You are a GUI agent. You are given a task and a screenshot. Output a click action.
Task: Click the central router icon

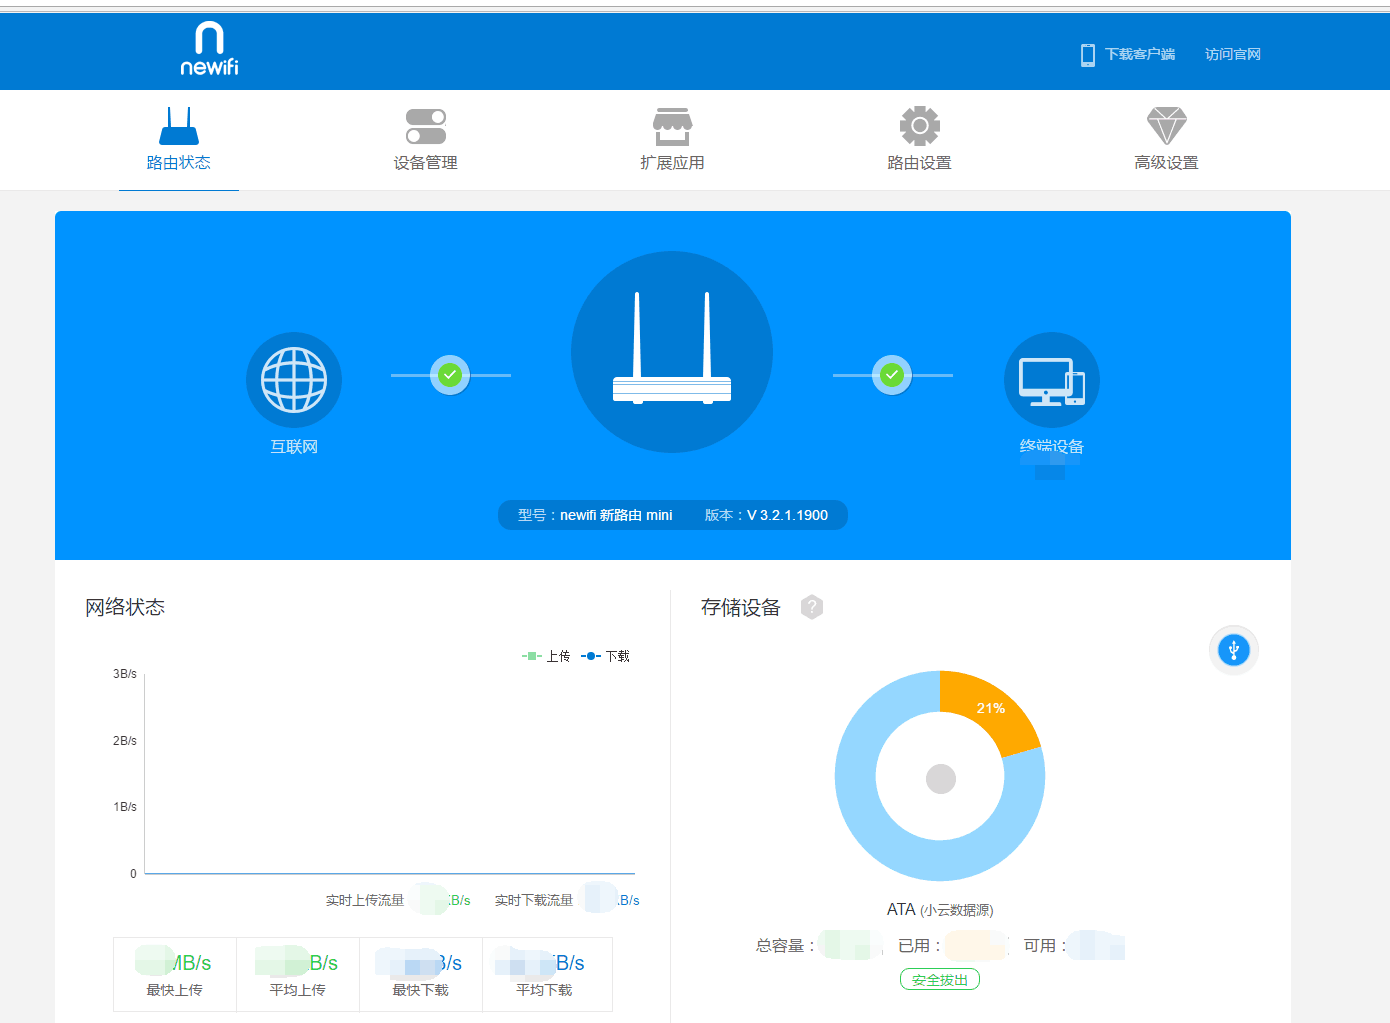(672, 352)
